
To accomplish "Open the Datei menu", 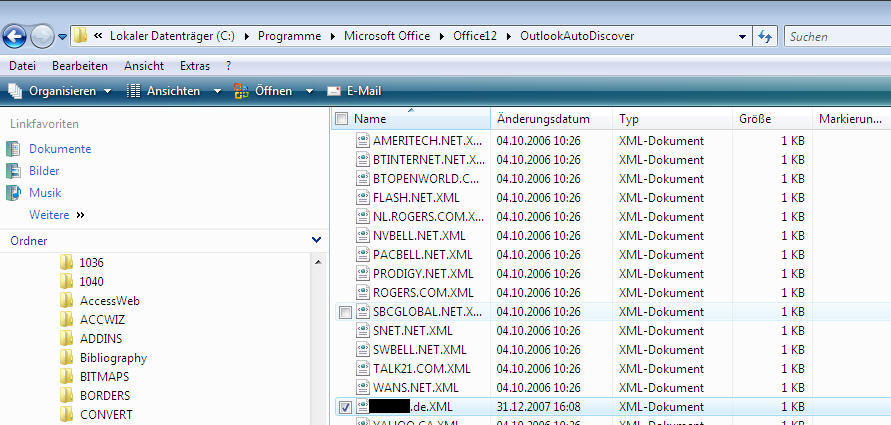I will [x=22, y=66].
